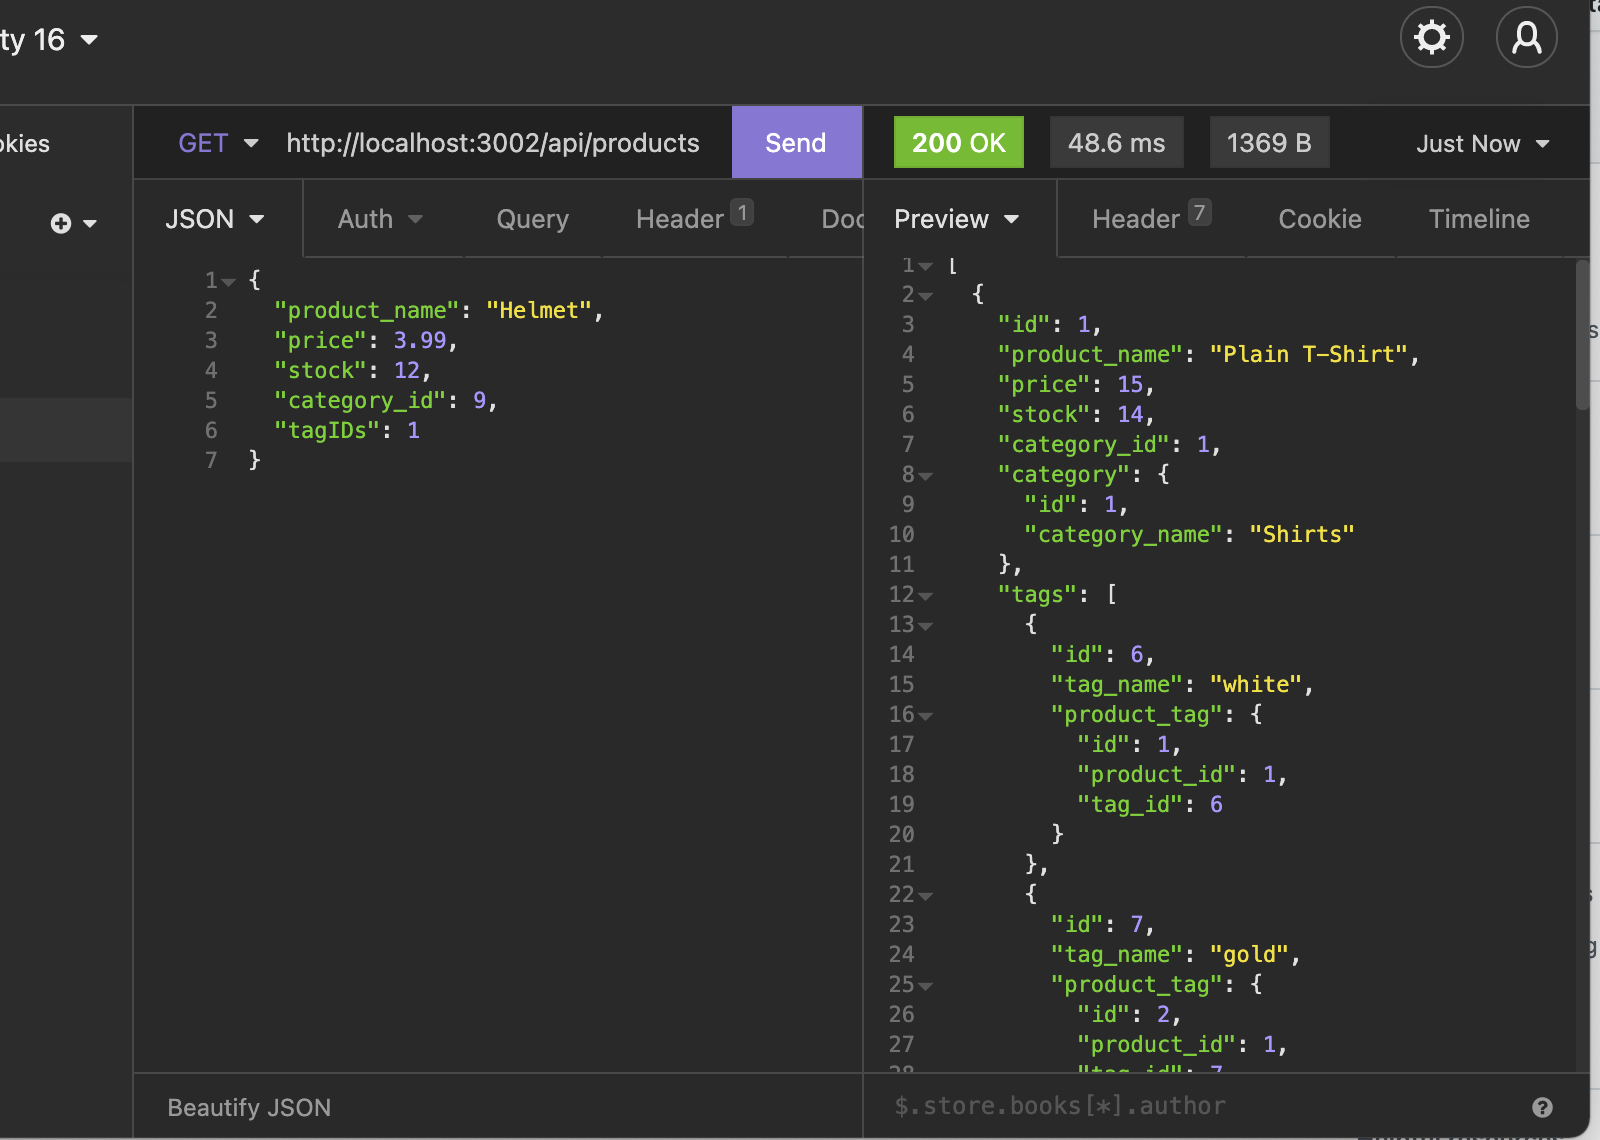Open the account profile icon

coord(1526,37)
